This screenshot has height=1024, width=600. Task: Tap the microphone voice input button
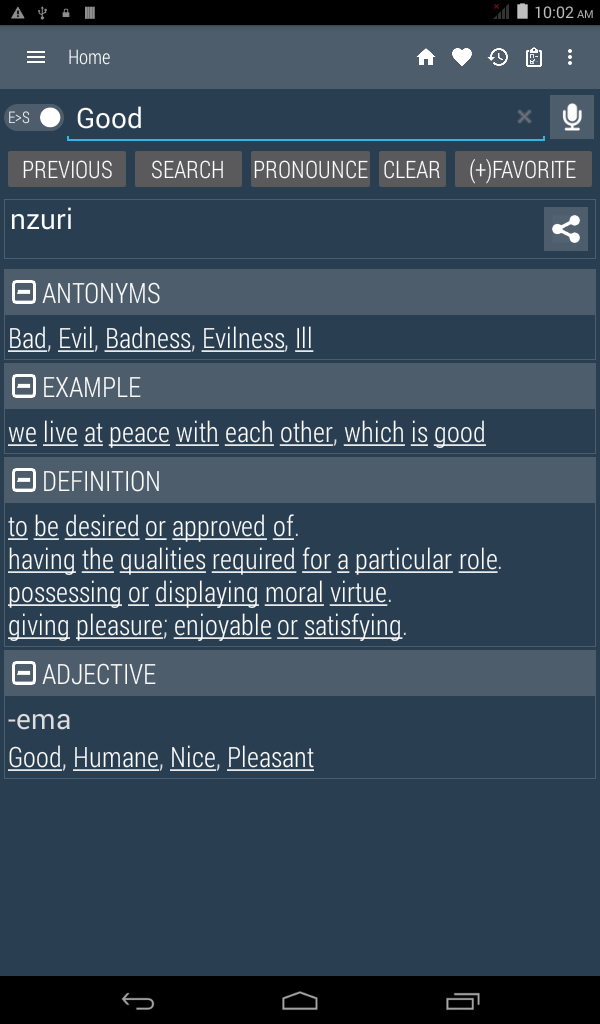pos(572,118)
